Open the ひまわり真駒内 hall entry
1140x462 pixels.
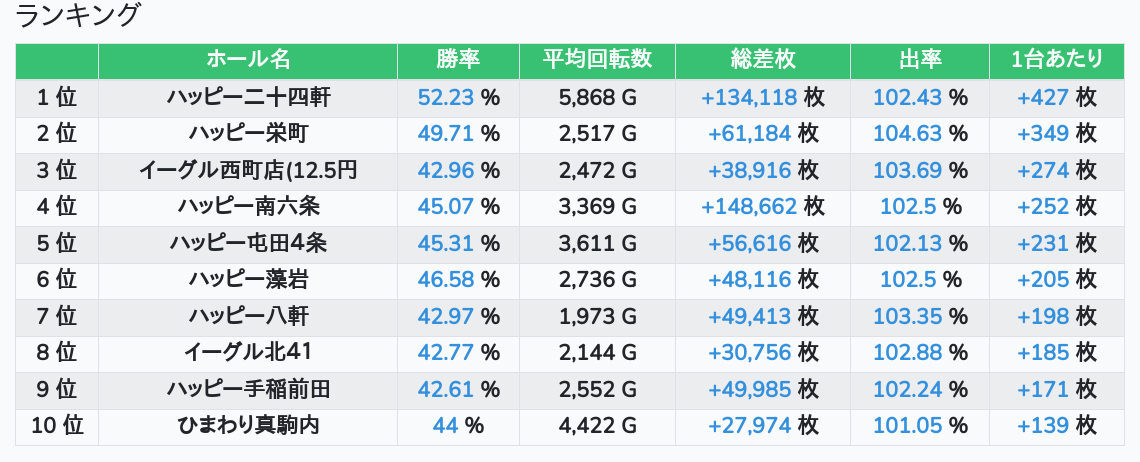click(248, 426)
